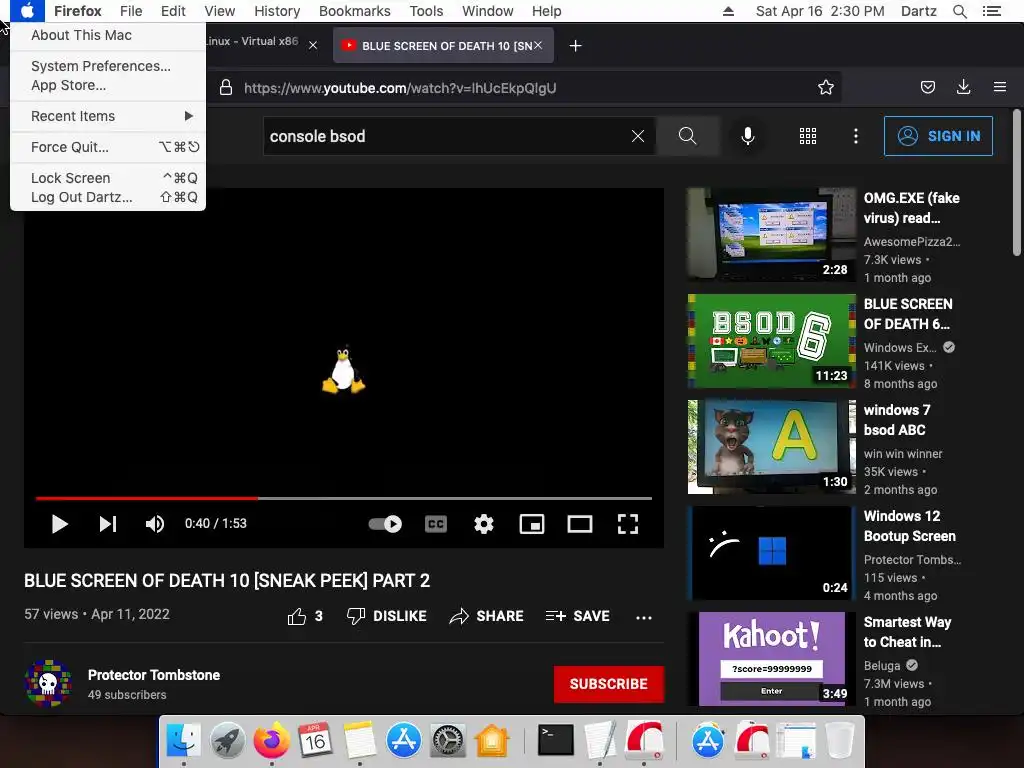Open the Apple menu icon
Image resolution: width=1024 pixels, height=768 pixels.
click(27, 11)
